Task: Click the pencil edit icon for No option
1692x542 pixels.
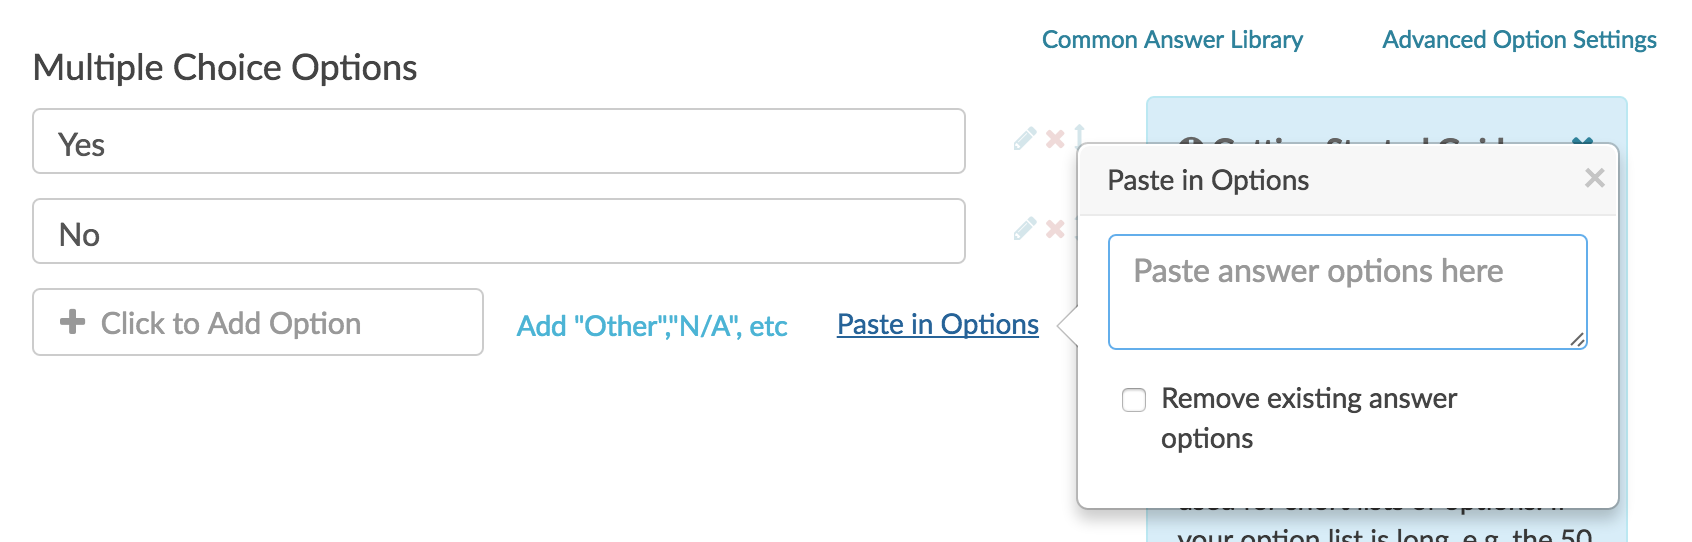Action: coord(1024,229)
